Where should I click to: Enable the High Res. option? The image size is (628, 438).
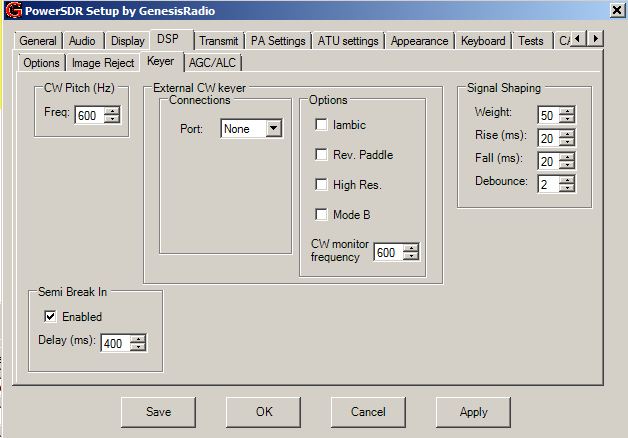point(321,185)
